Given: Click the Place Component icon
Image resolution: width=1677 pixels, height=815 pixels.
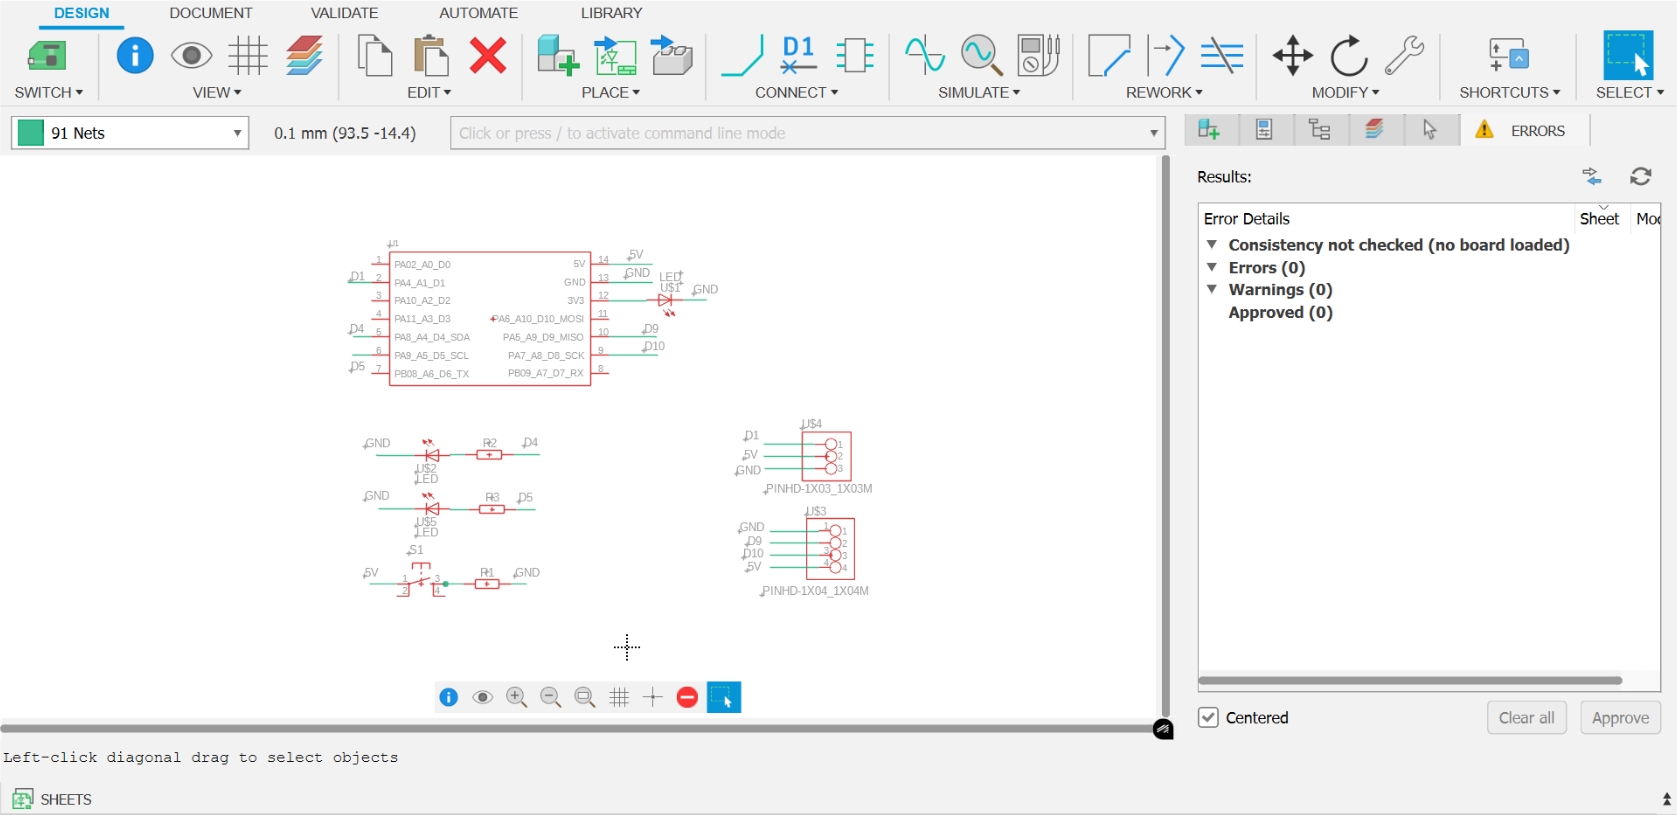Looking at the screenshot, I should click(x=557, y=56).
